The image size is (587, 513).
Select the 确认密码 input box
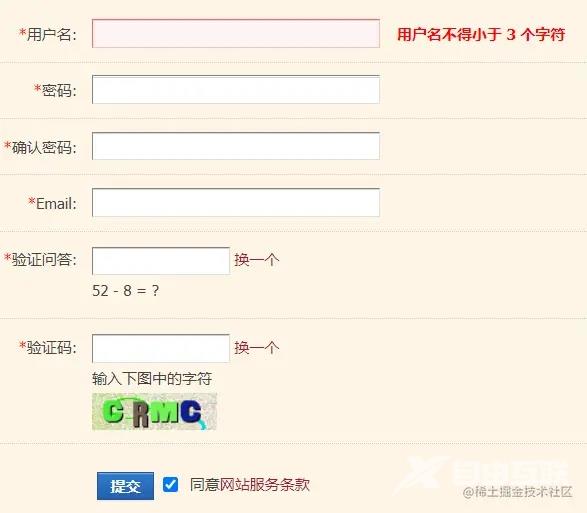pos(236,146)
